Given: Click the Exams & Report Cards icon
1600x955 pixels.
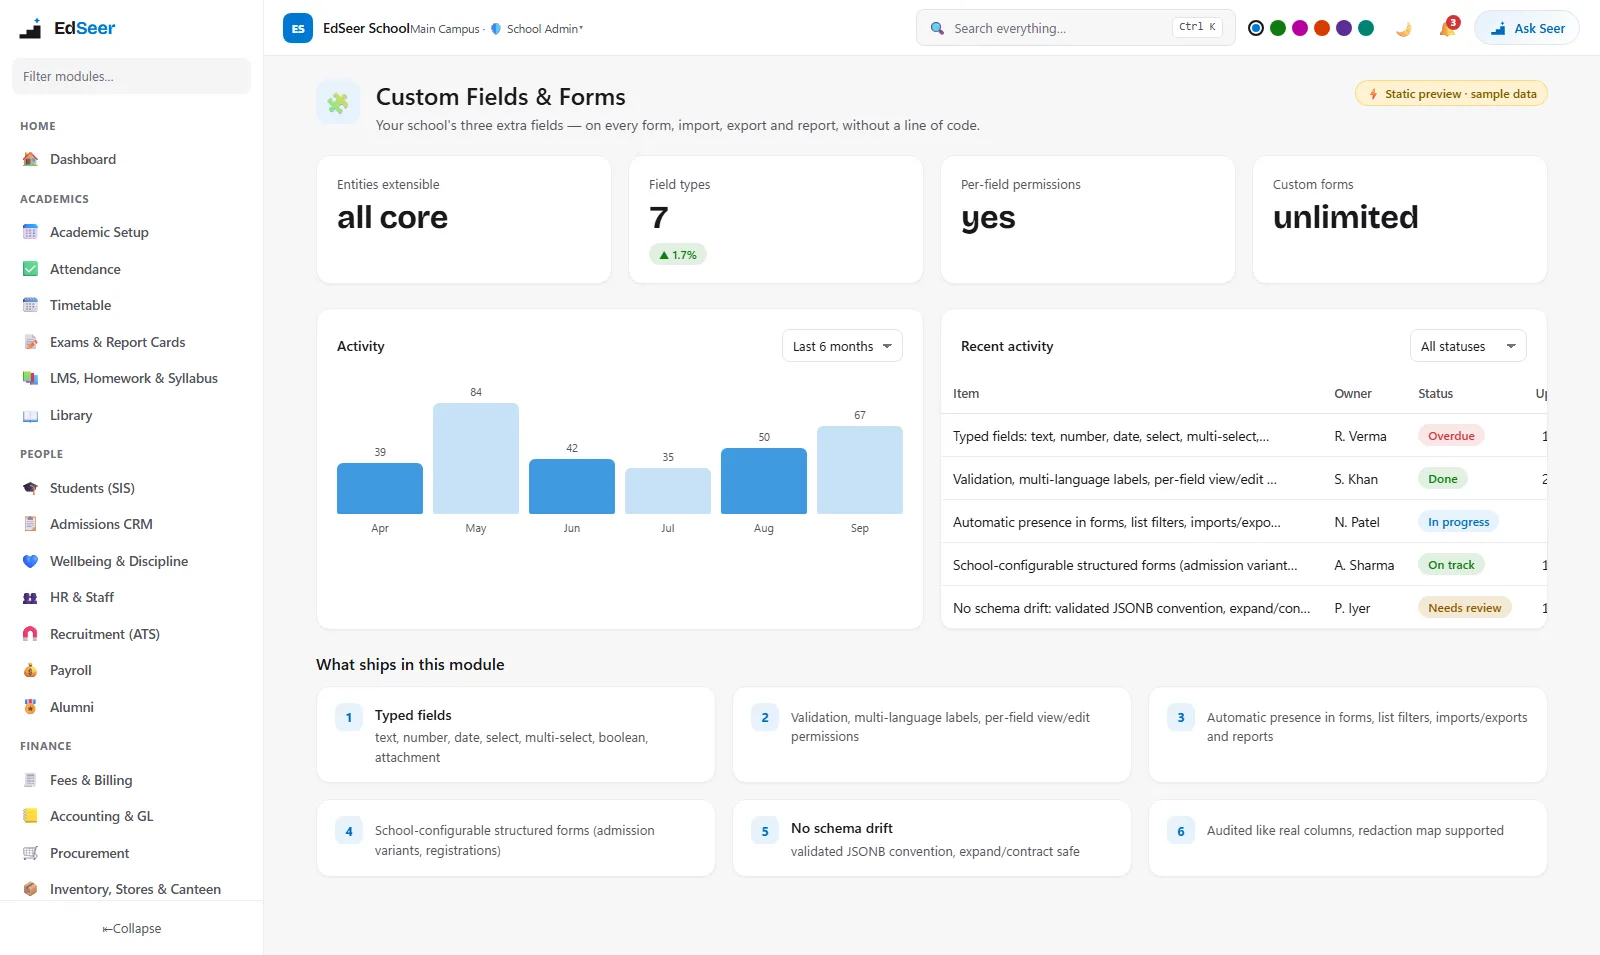Looking at the screenshot, I should click(30, 342).
